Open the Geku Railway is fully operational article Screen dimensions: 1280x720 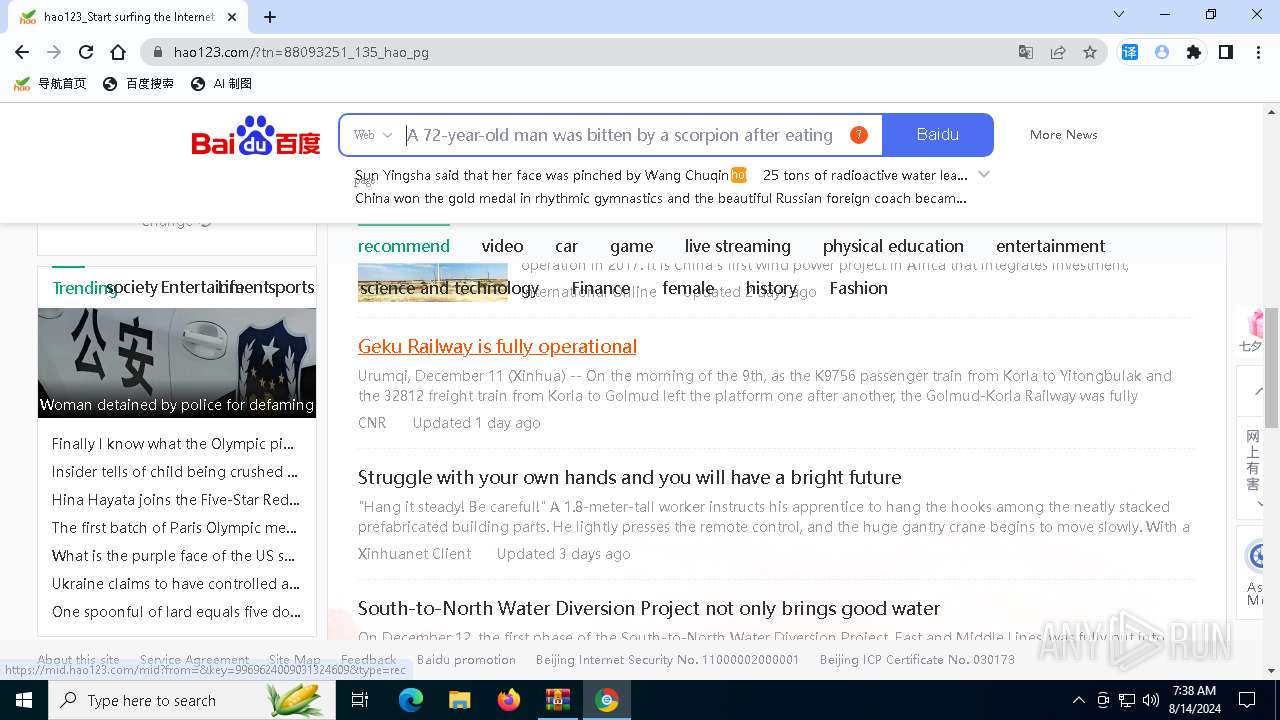[497, 346]
